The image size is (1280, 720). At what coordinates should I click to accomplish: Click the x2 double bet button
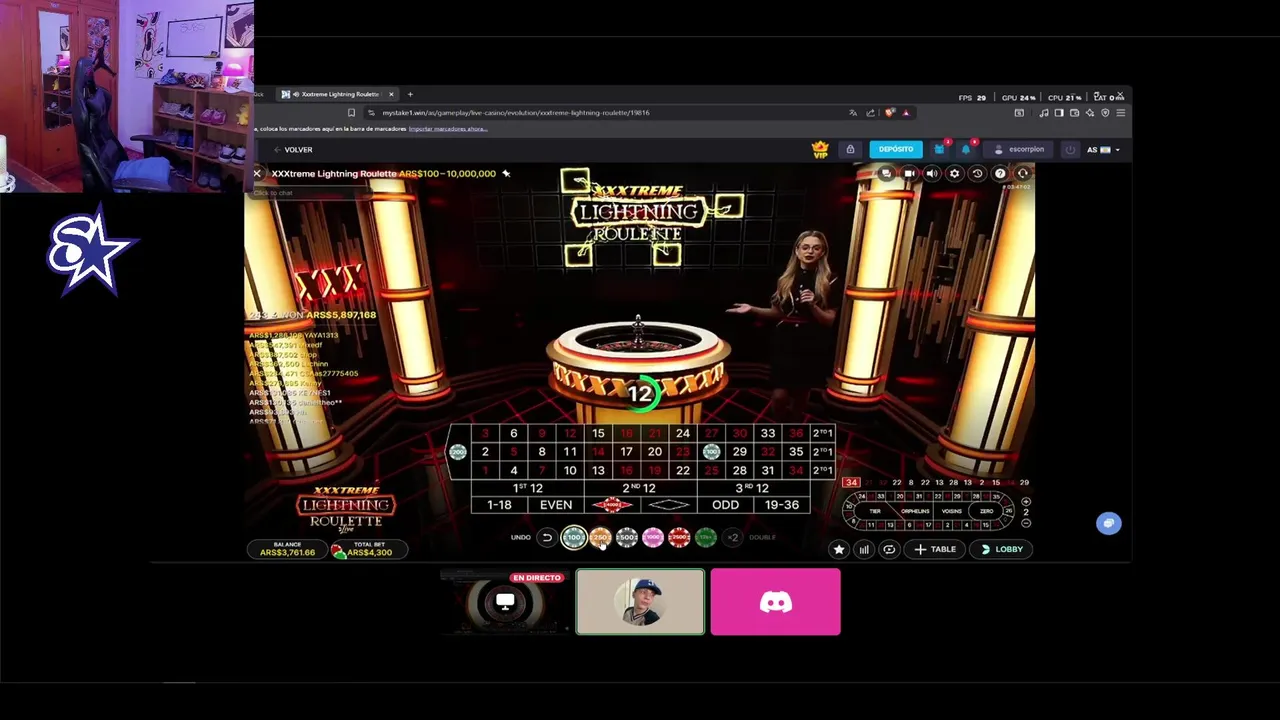point(733,538)
